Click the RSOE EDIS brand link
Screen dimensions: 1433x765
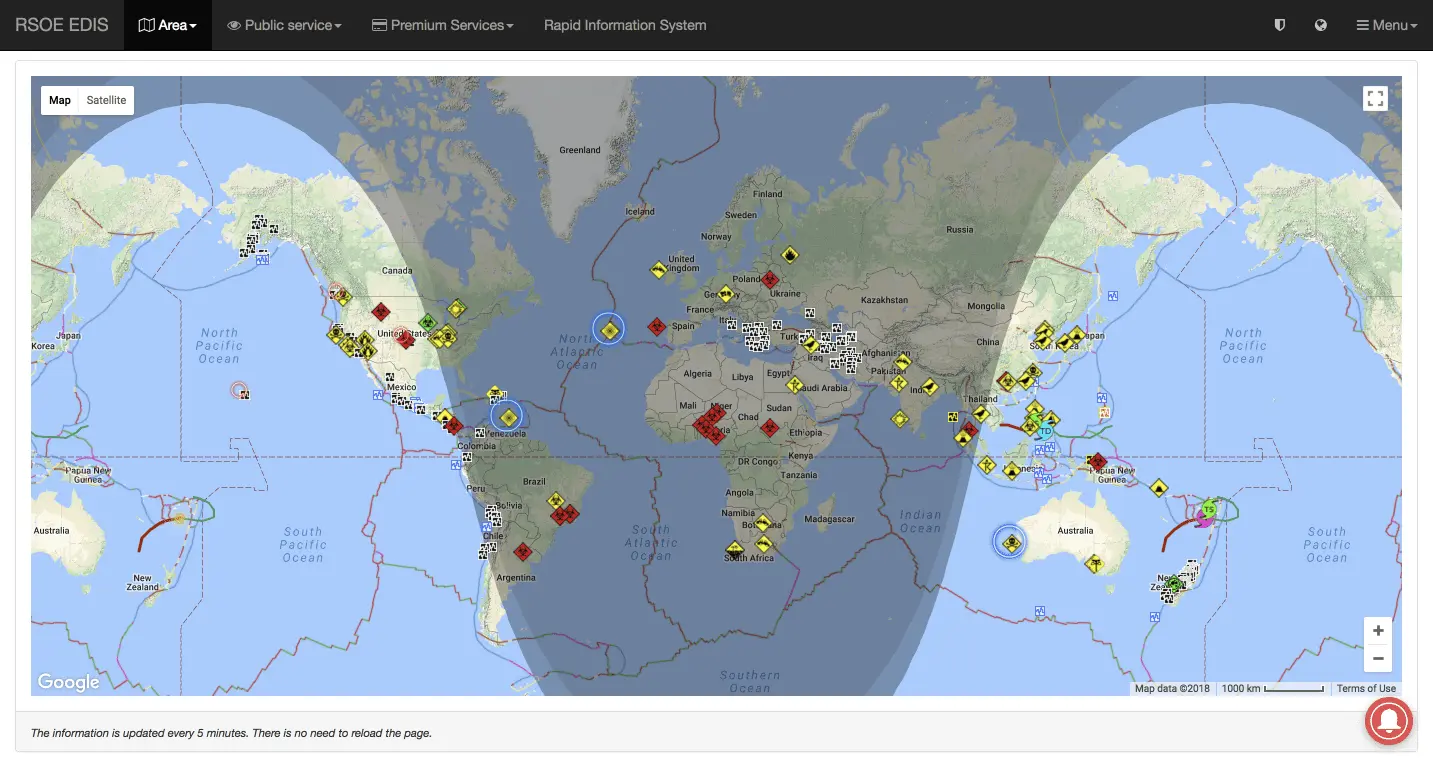pyautogui.click(x=62, y=25)
